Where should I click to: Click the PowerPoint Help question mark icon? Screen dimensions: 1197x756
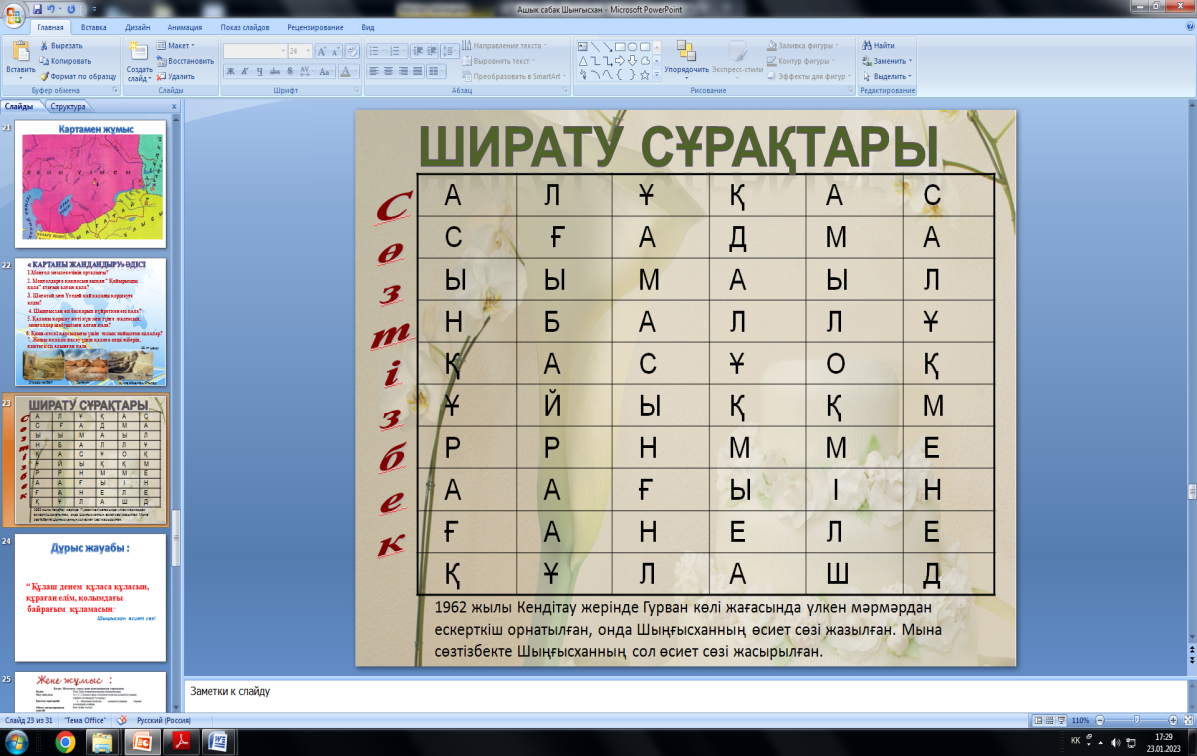click(1187, 28)
